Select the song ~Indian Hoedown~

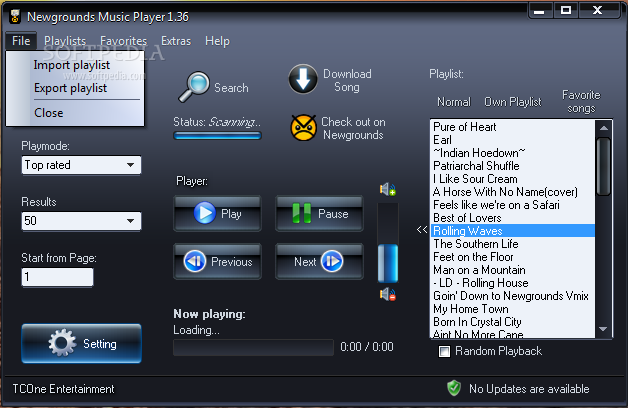click(x=513, y=153)
